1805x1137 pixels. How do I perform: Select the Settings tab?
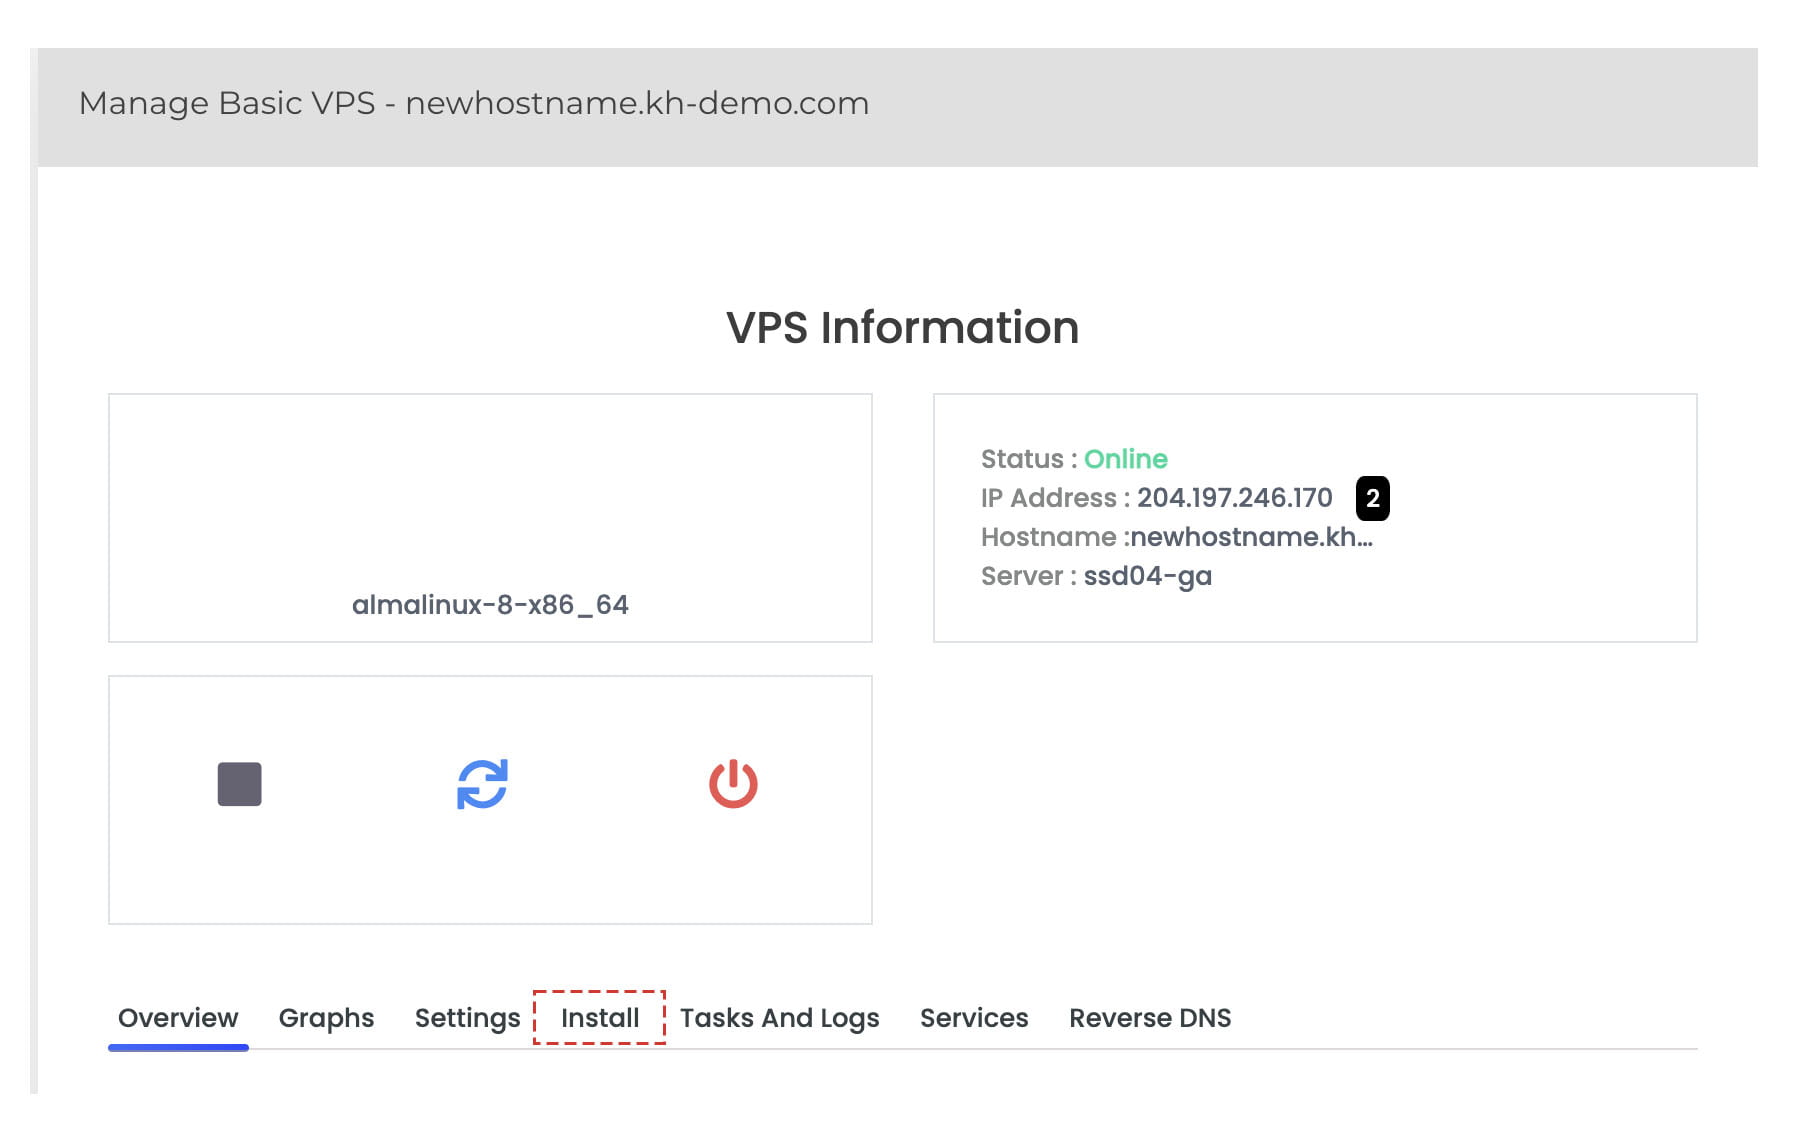pyautogui.click(x=466, y=1017)
